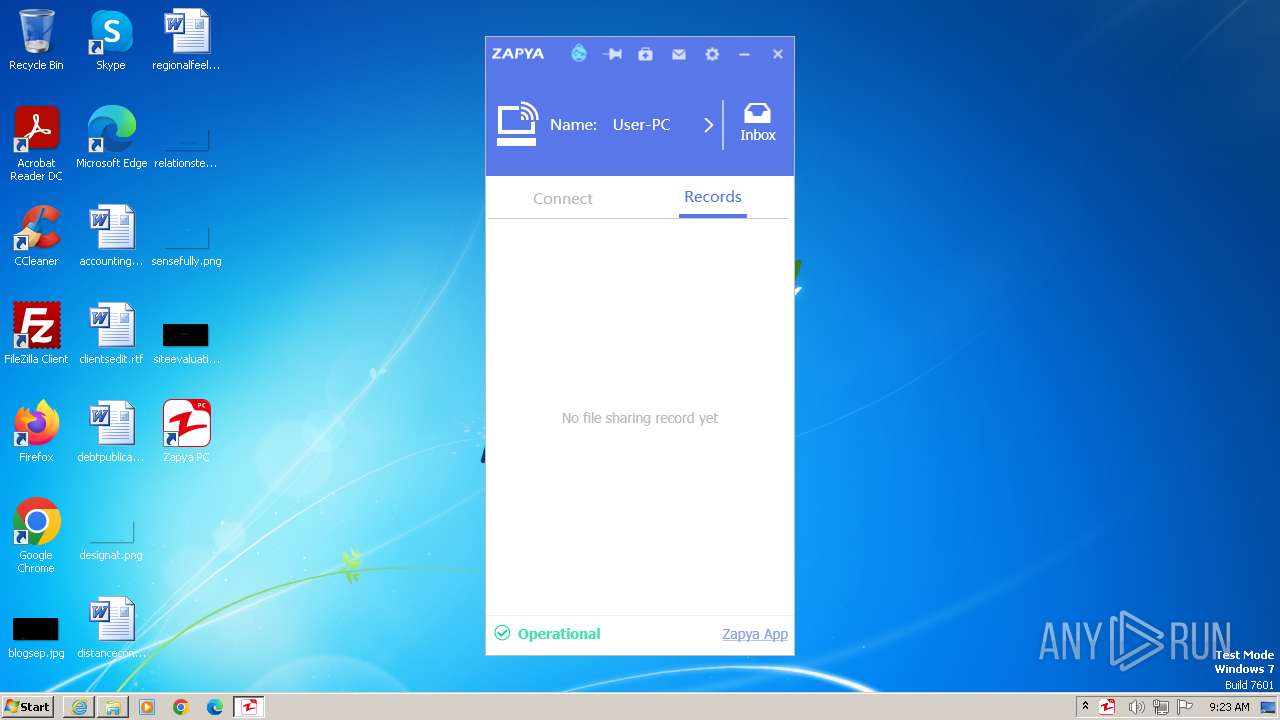Expand device name chevron next to User-PC
This screenshot has height=720, width=1280.
pos(708,125)
